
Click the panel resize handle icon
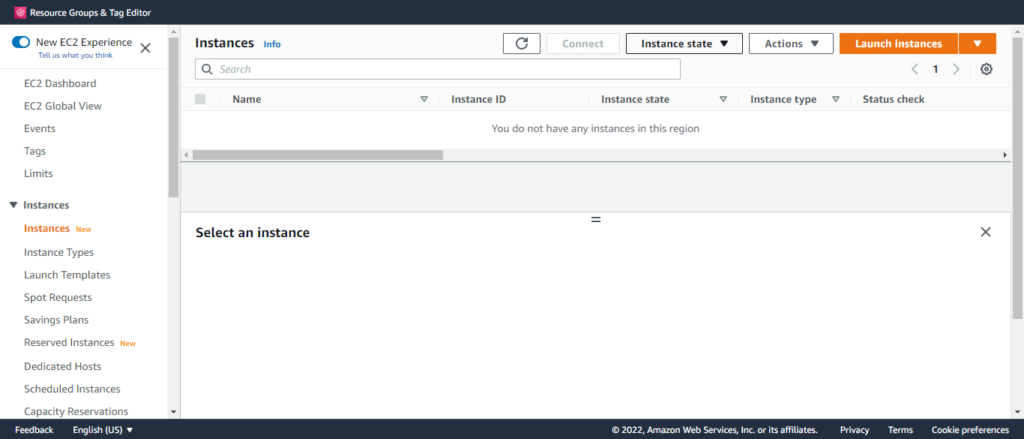tap(596, 220)
